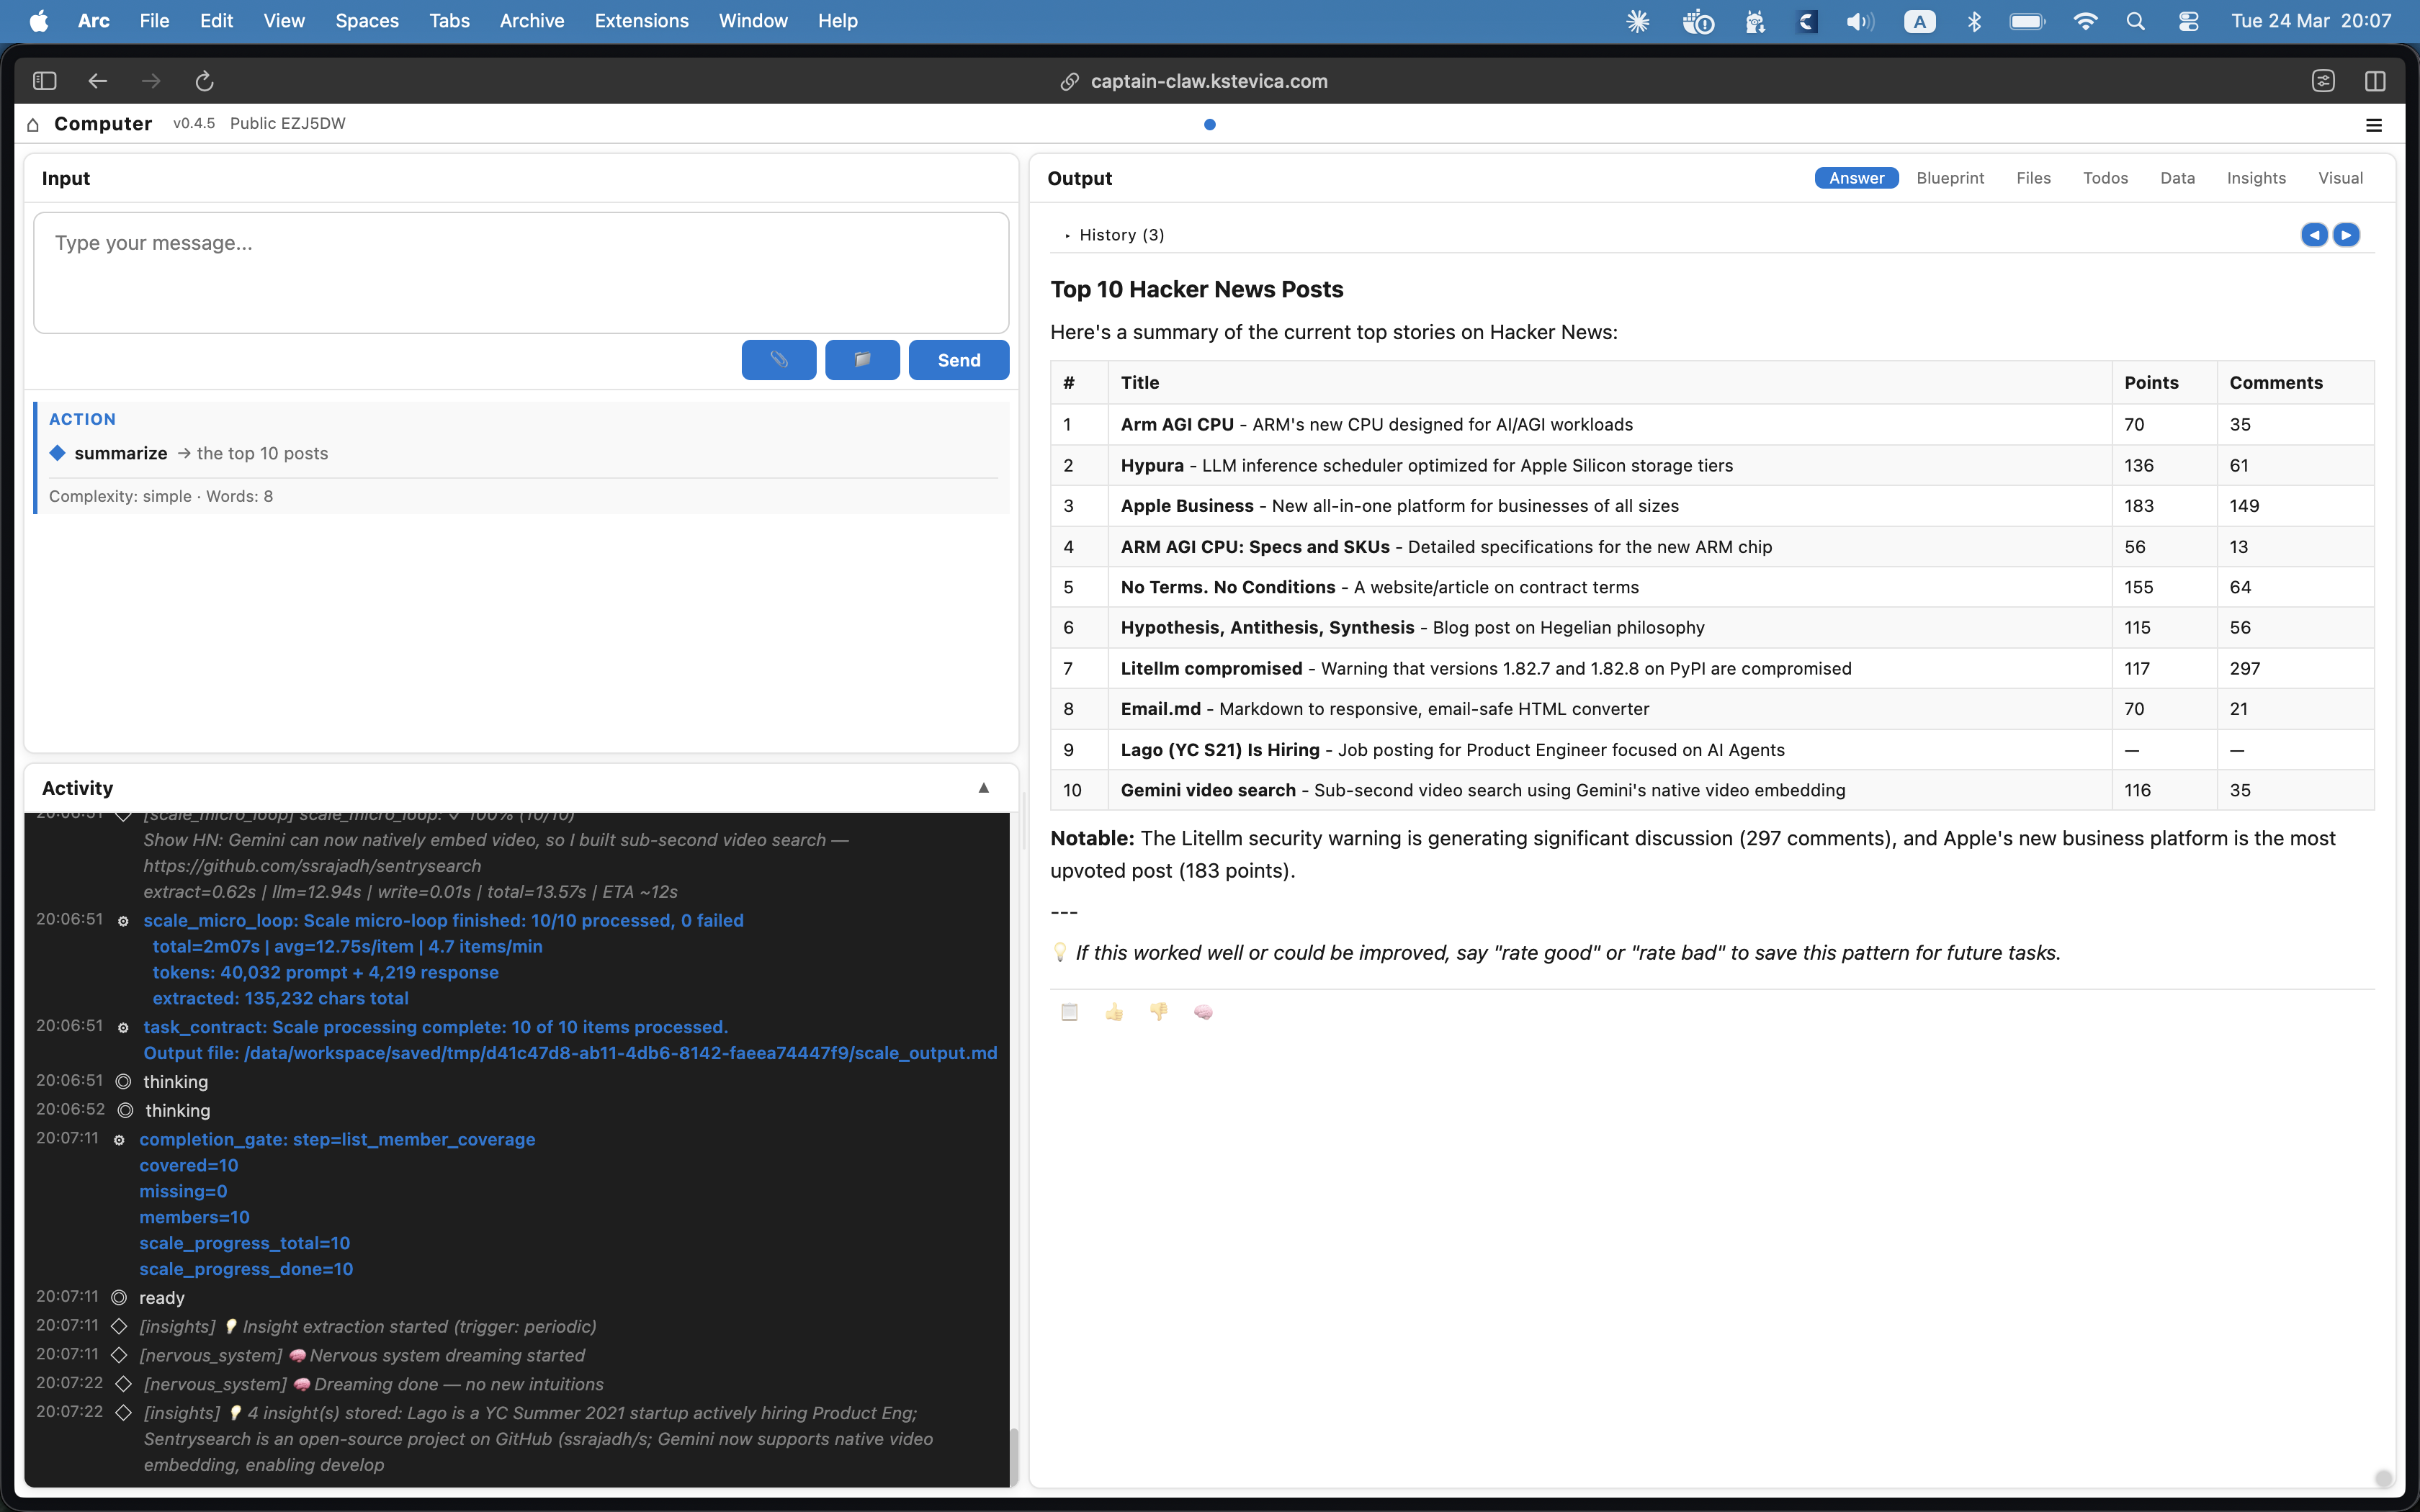The width and height of the screenshot is (2420, 1512).
Task: Click the volume icon in menu bar
Action: click(1860, 21)
